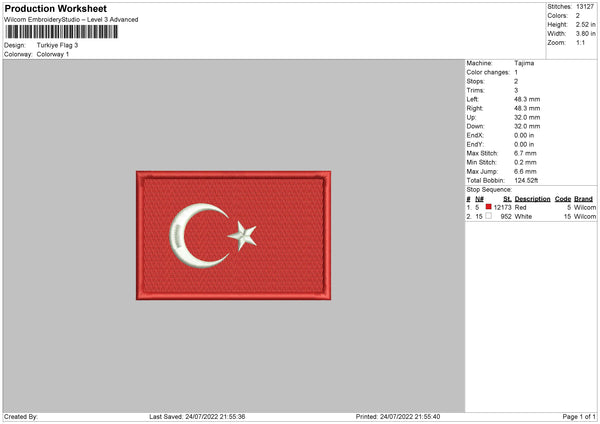Click the 'Brand' column header
This screenshot has width=600, height=424.
click(584, 199)
